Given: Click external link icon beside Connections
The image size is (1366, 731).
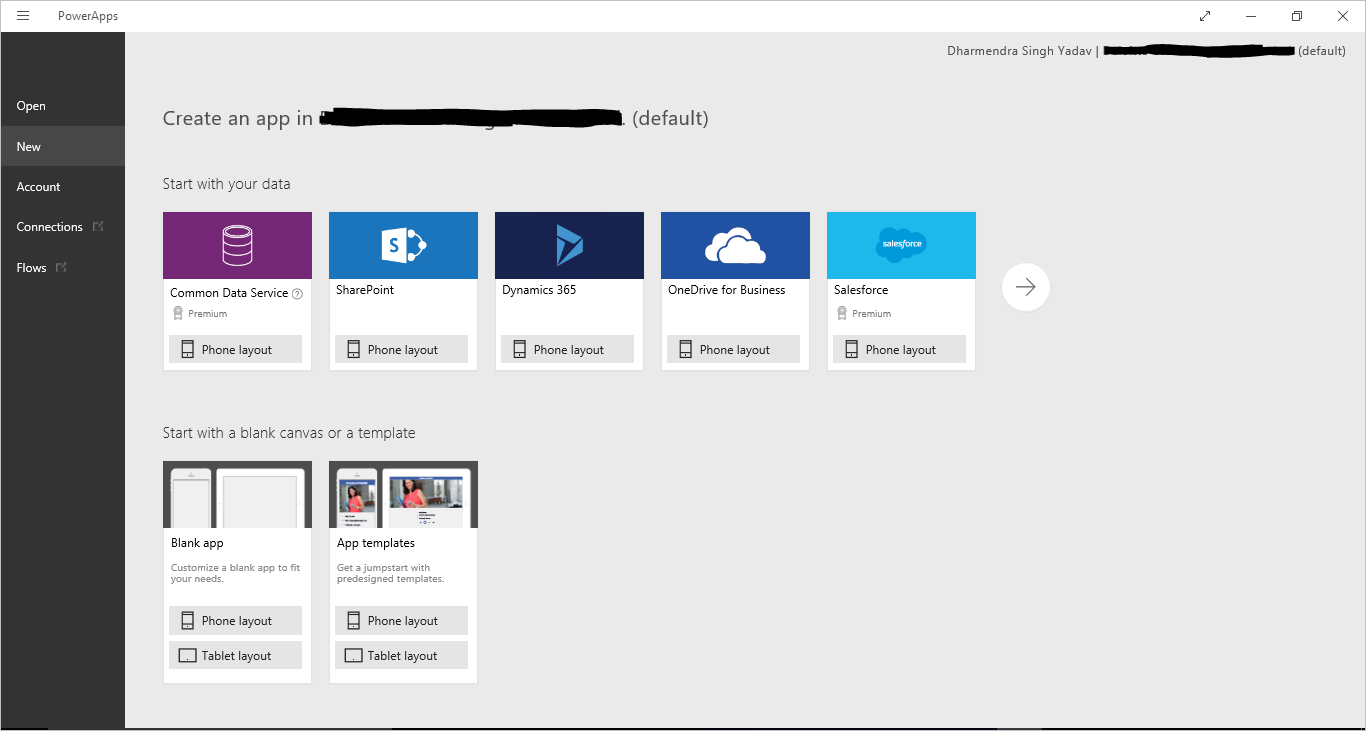Looking at the screenshot, I should tap(98, 227).
